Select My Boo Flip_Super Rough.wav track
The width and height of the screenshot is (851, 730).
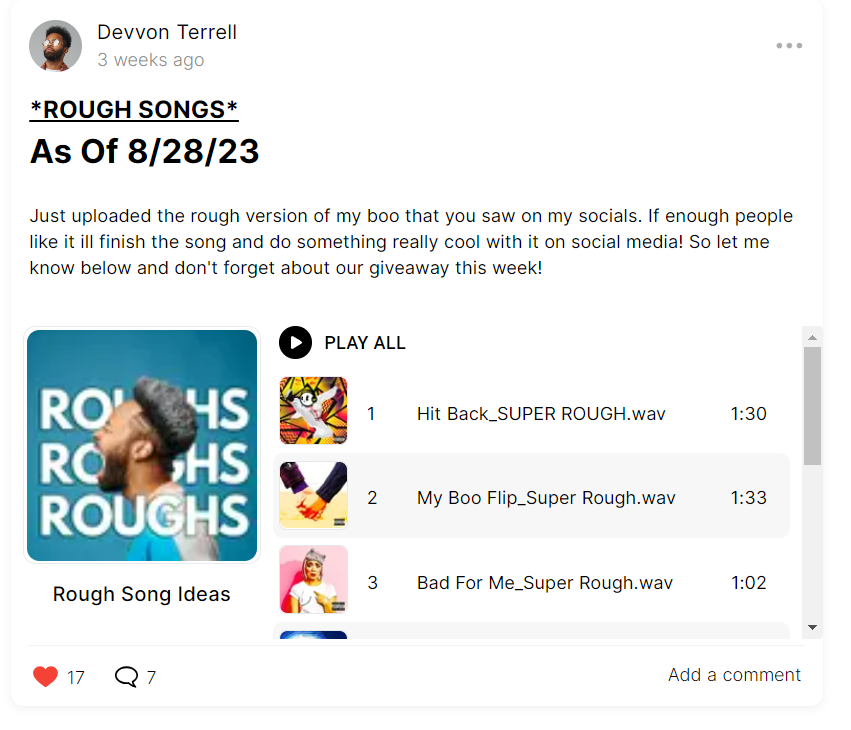pyautogui.click(x=546, y=498)
